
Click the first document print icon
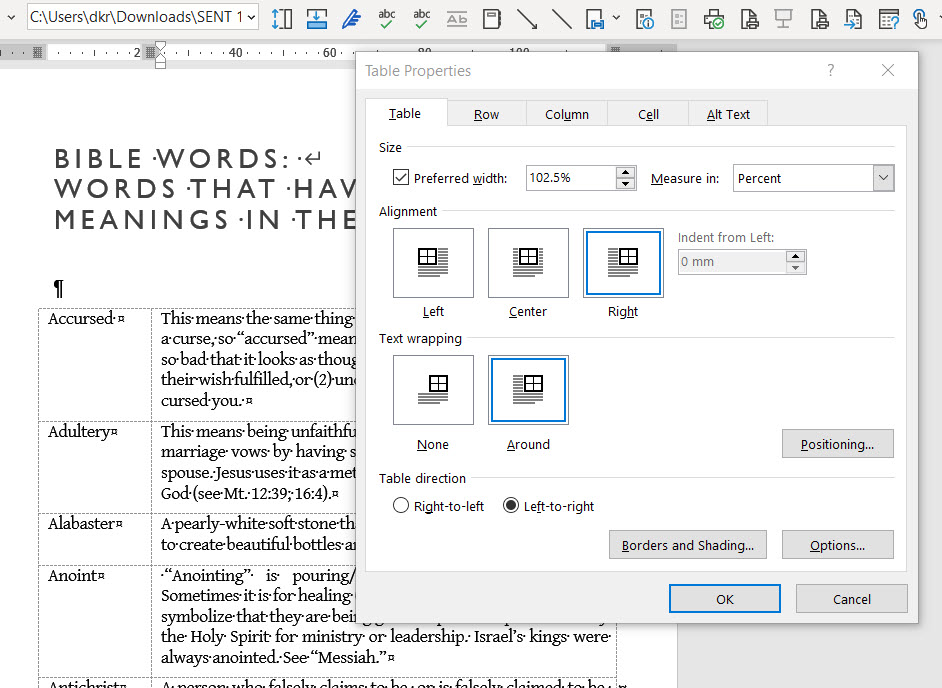click(749, 19)
